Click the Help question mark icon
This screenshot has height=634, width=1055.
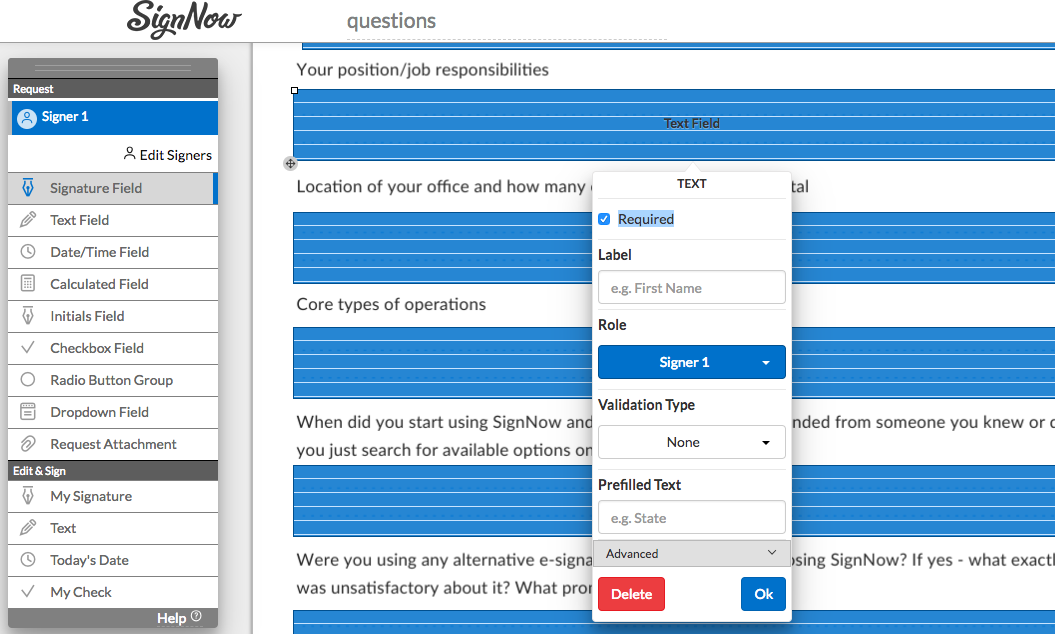[196, 617]
